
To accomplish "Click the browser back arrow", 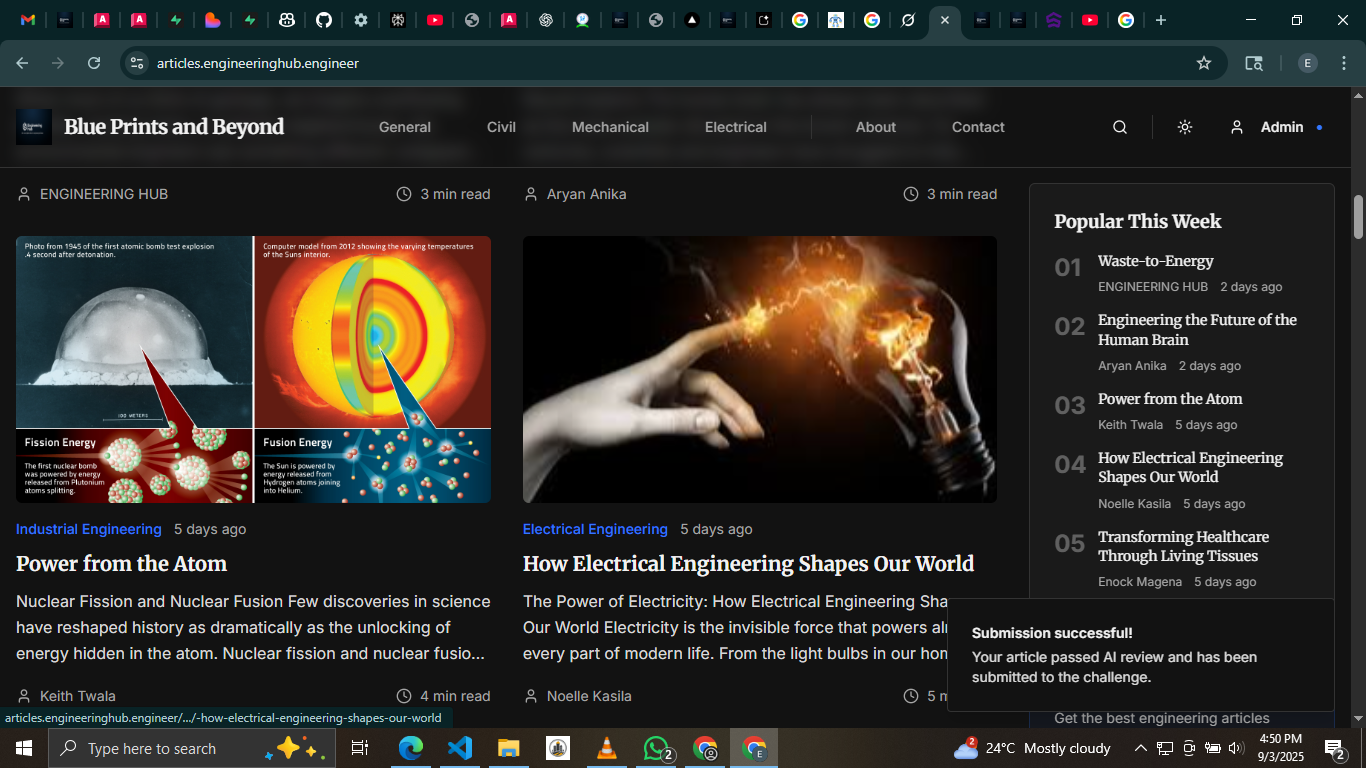I will 22,63.
